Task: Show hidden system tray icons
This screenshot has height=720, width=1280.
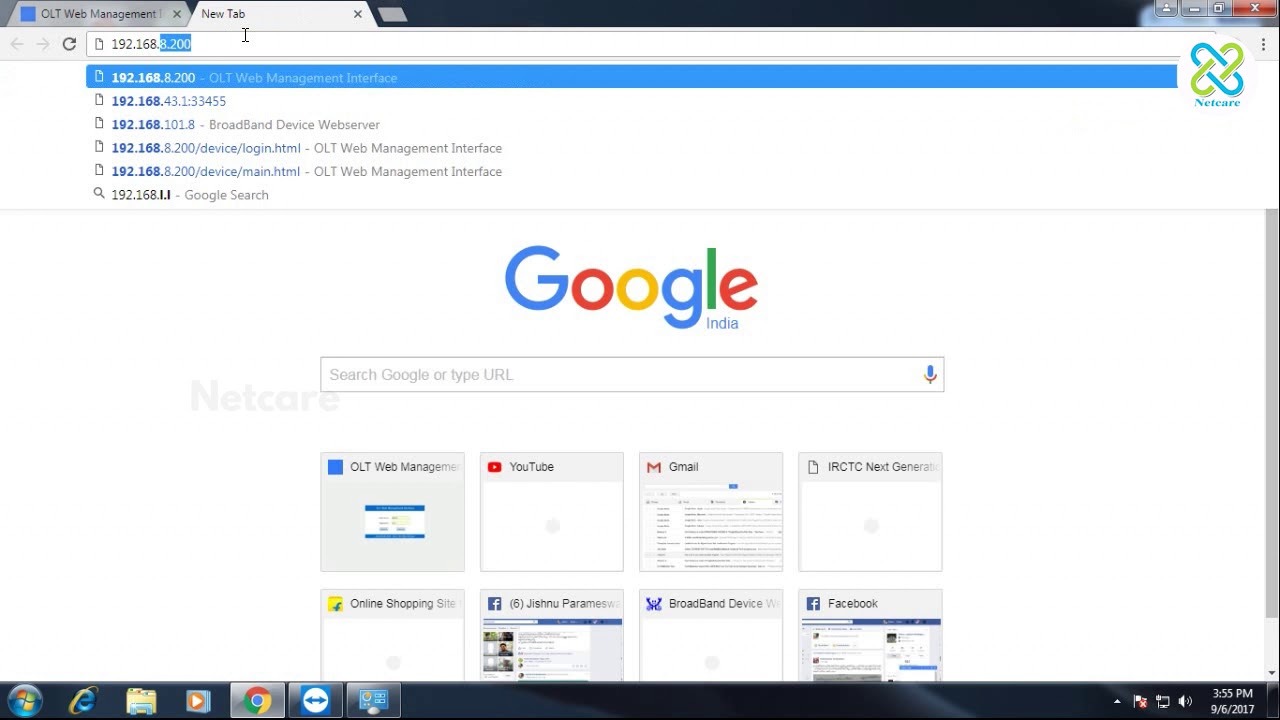Action: tap(1117, 701)
